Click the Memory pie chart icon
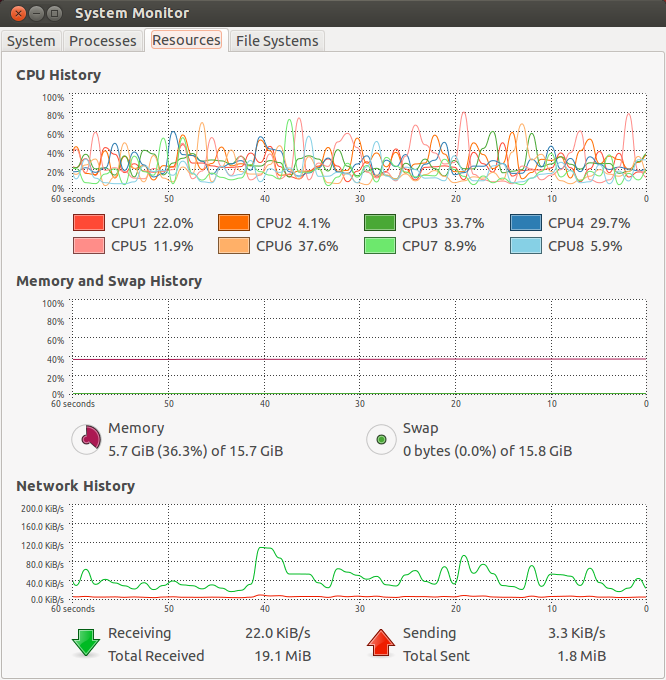The height and width of the screenshot is (680, 666). pyautogui.click(x=88, y=439)
